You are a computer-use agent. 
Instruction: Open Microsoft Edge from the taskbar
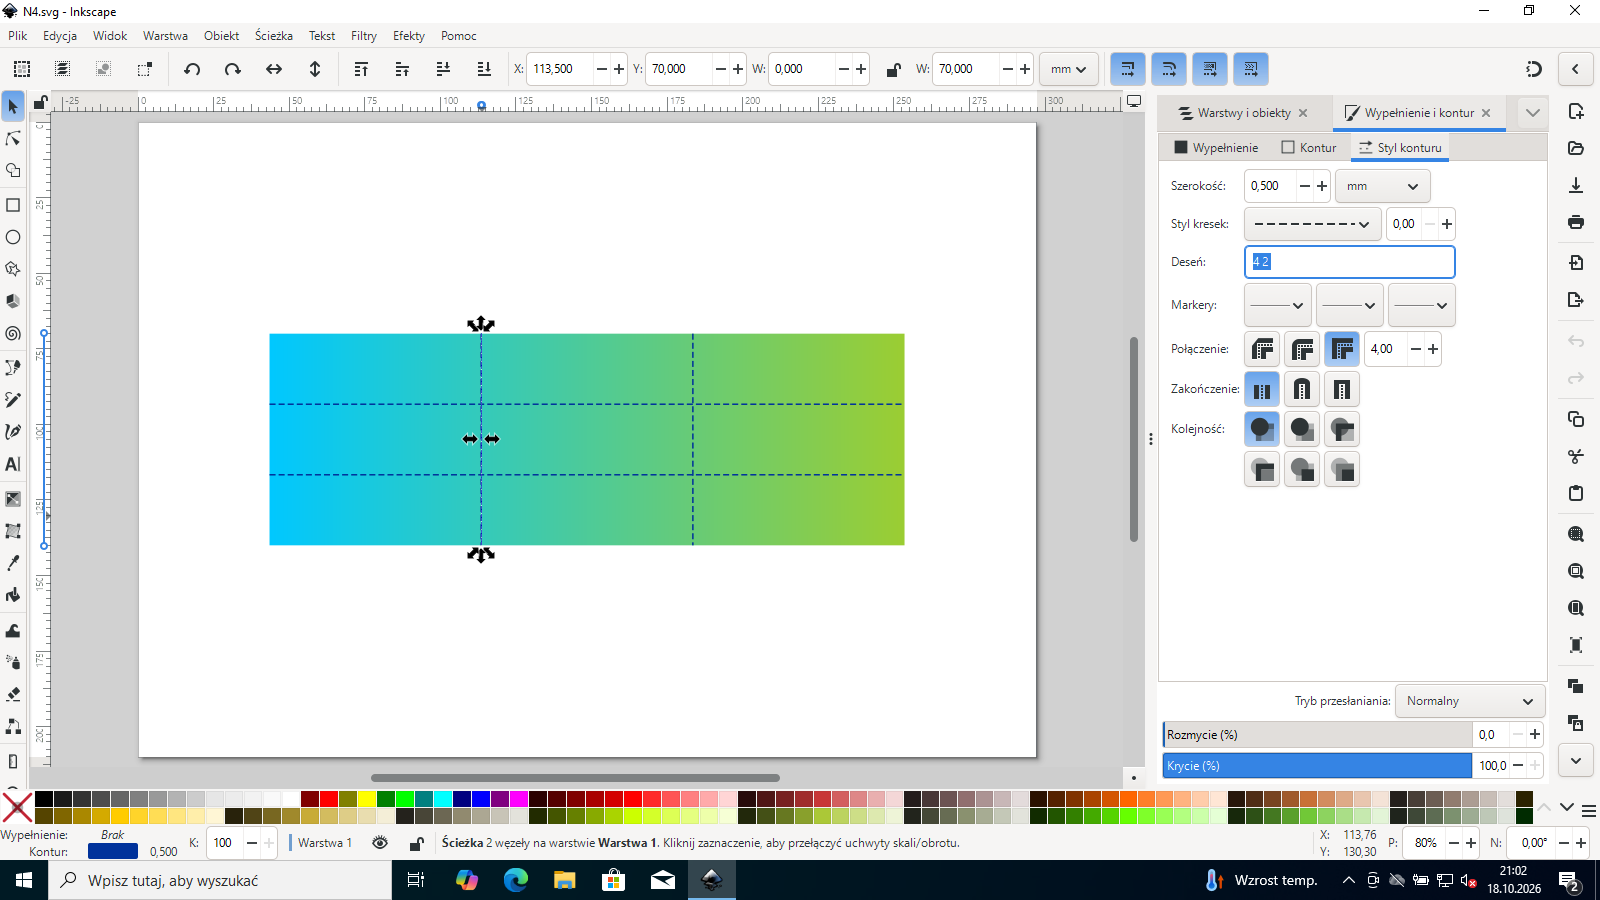point(515,880)
